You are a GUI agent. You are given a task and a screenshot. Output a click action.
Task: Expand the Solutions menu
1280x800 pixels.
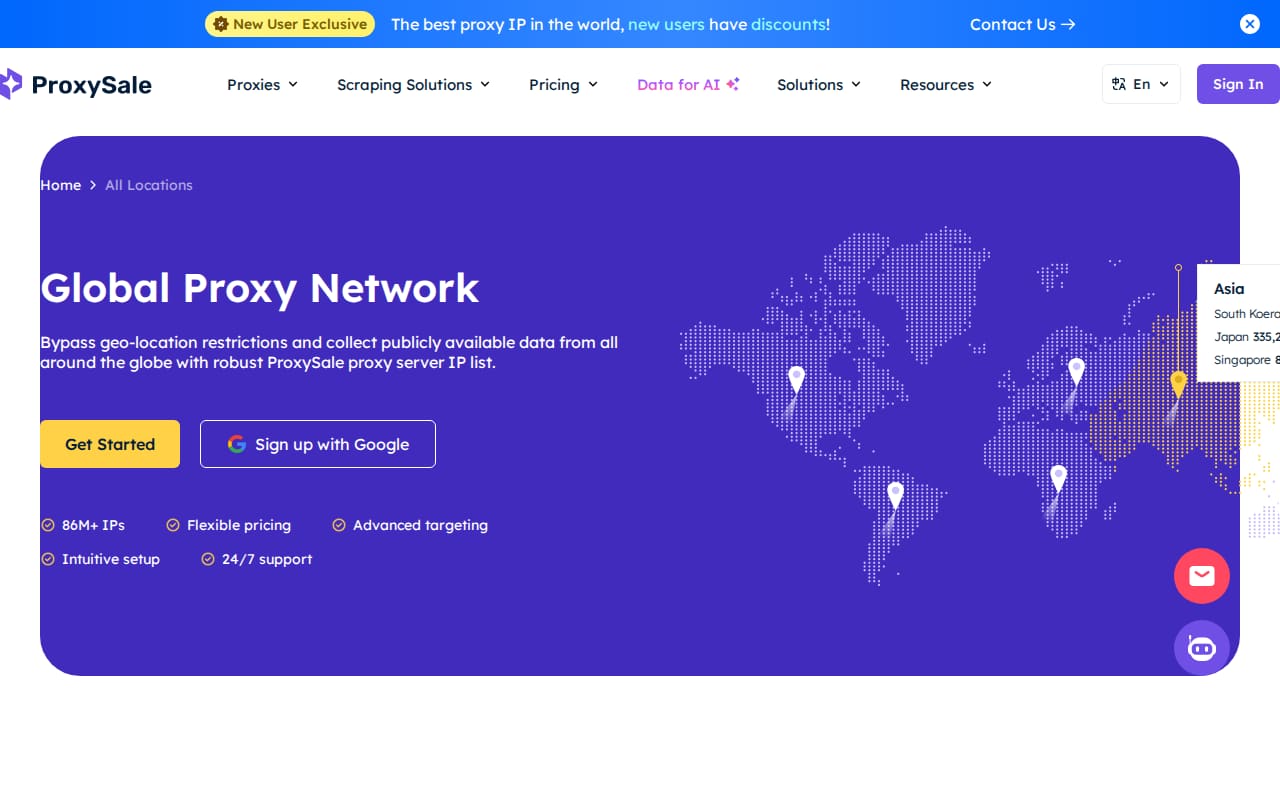(x=818, y=85)
